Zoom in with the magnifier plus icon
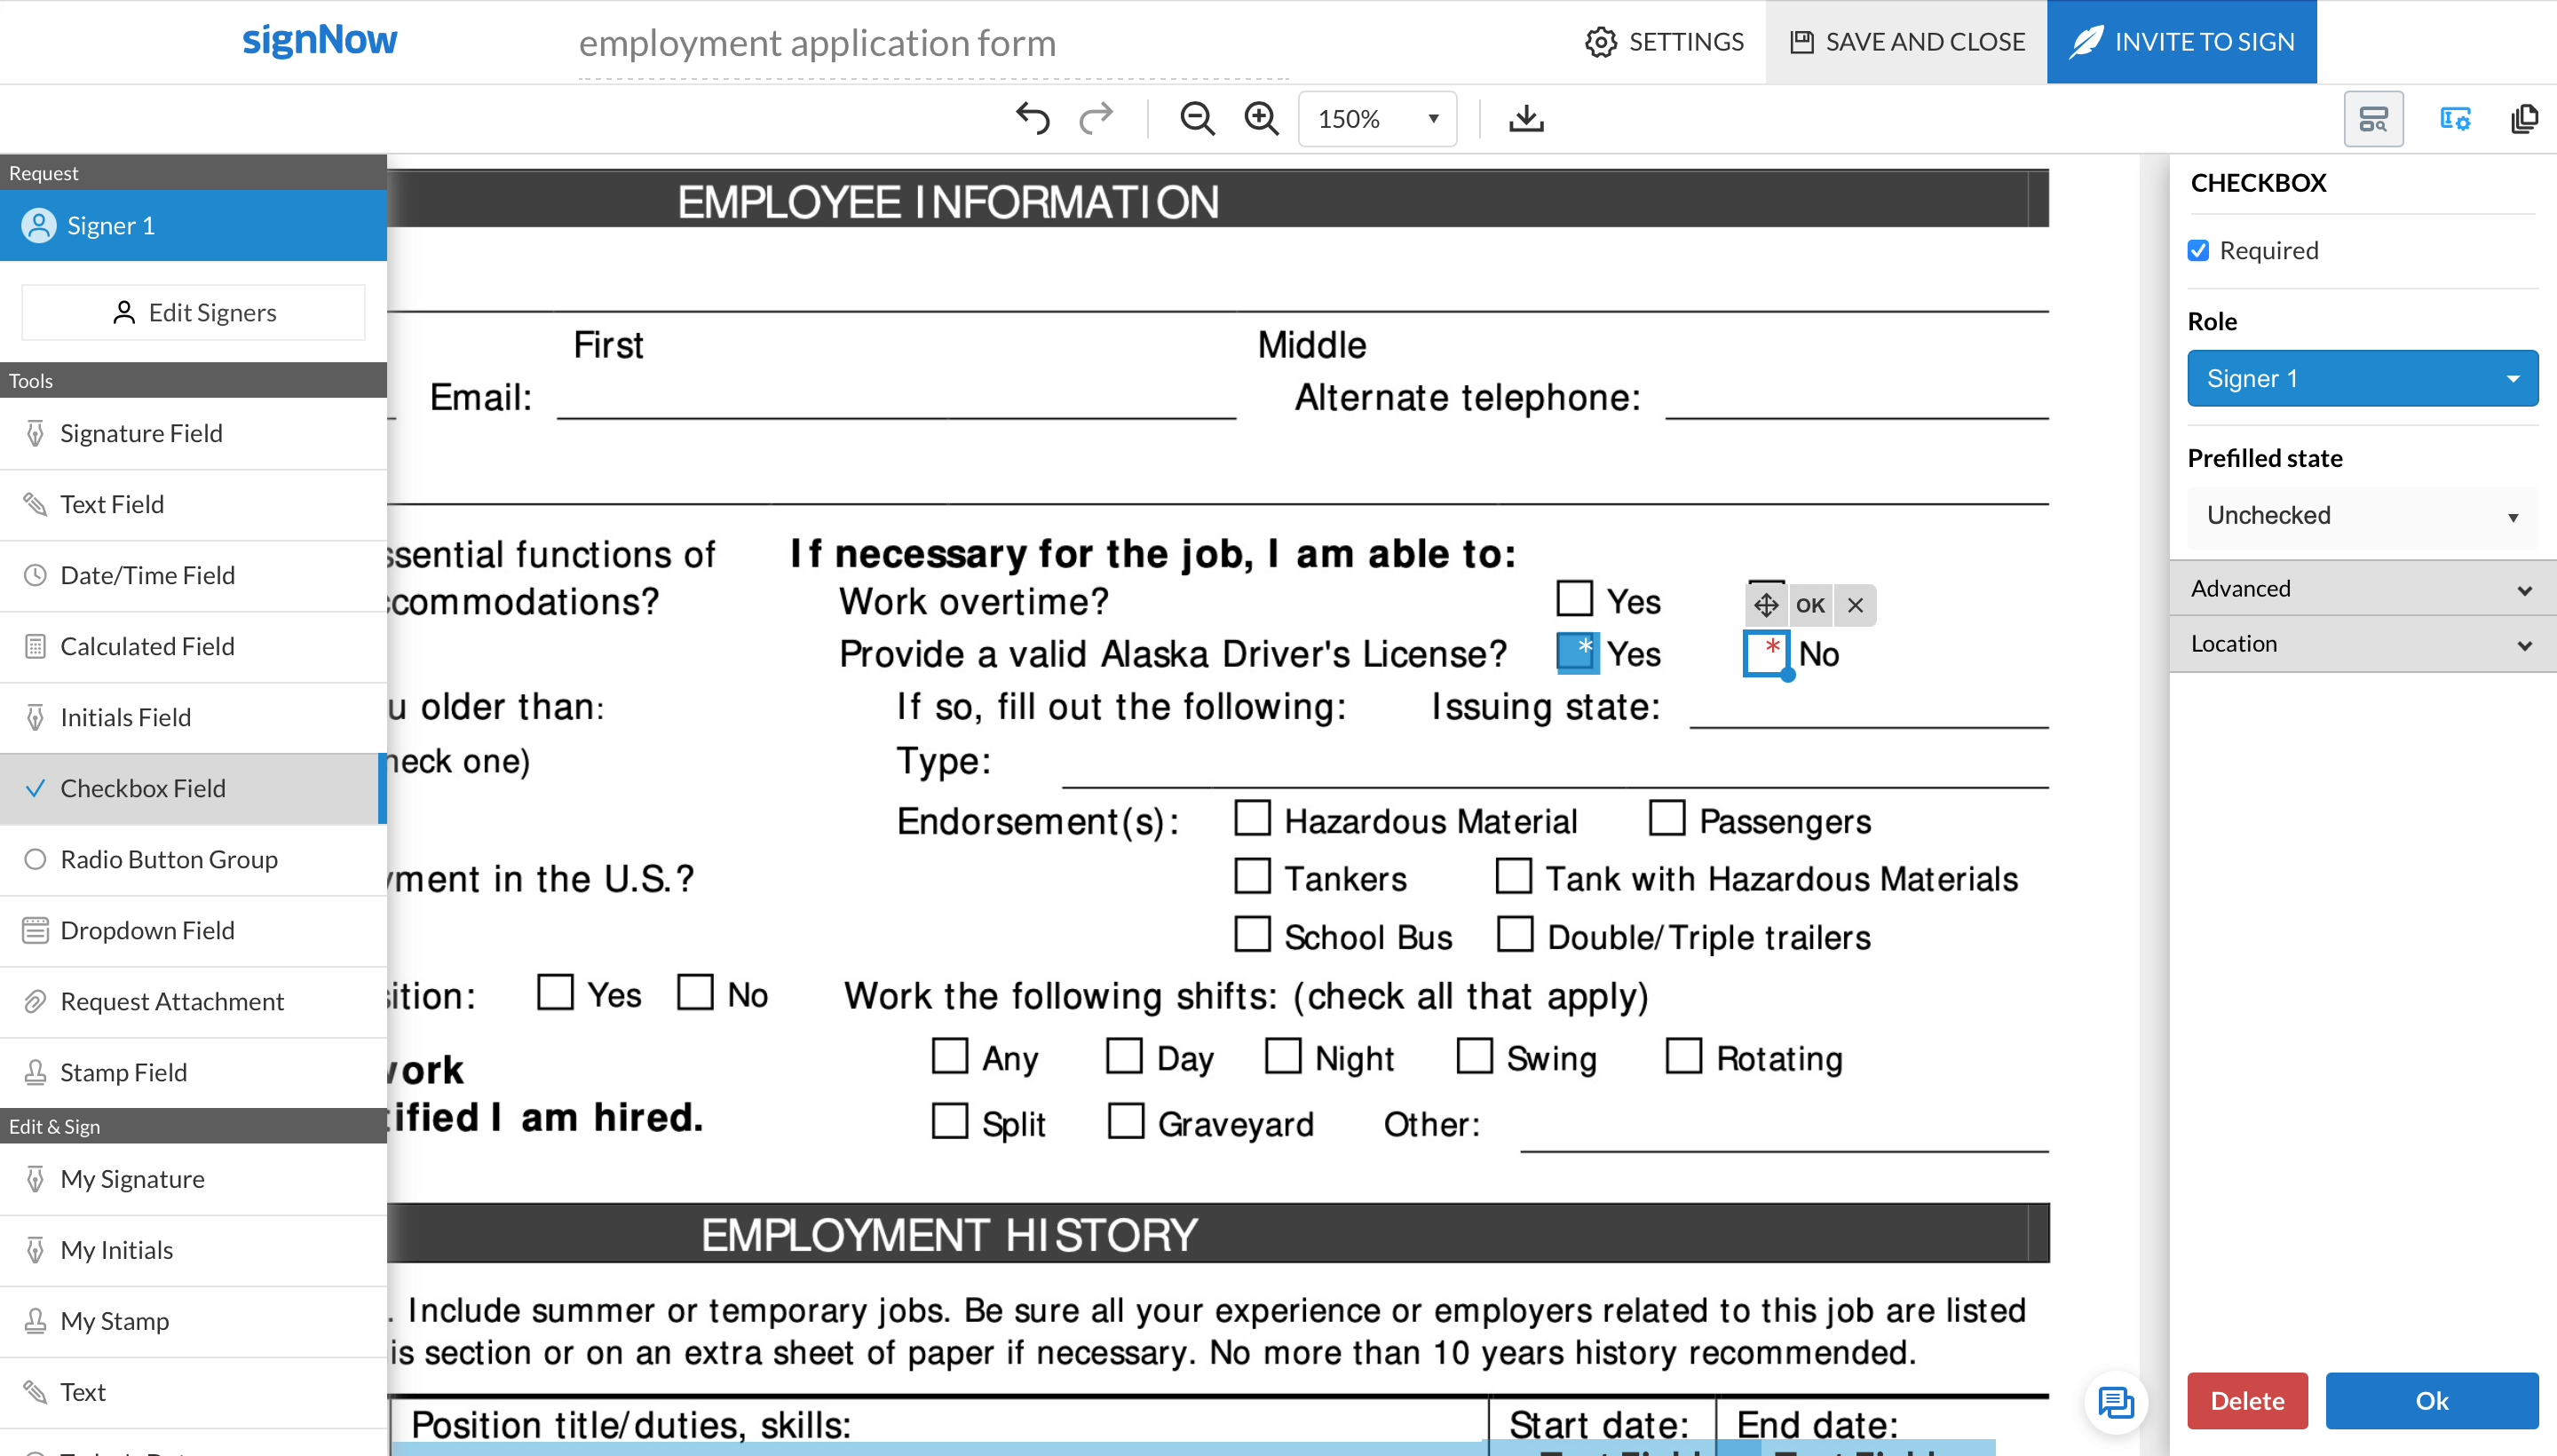This screenshot has height=1456, width=2557. click(1261, 118)
